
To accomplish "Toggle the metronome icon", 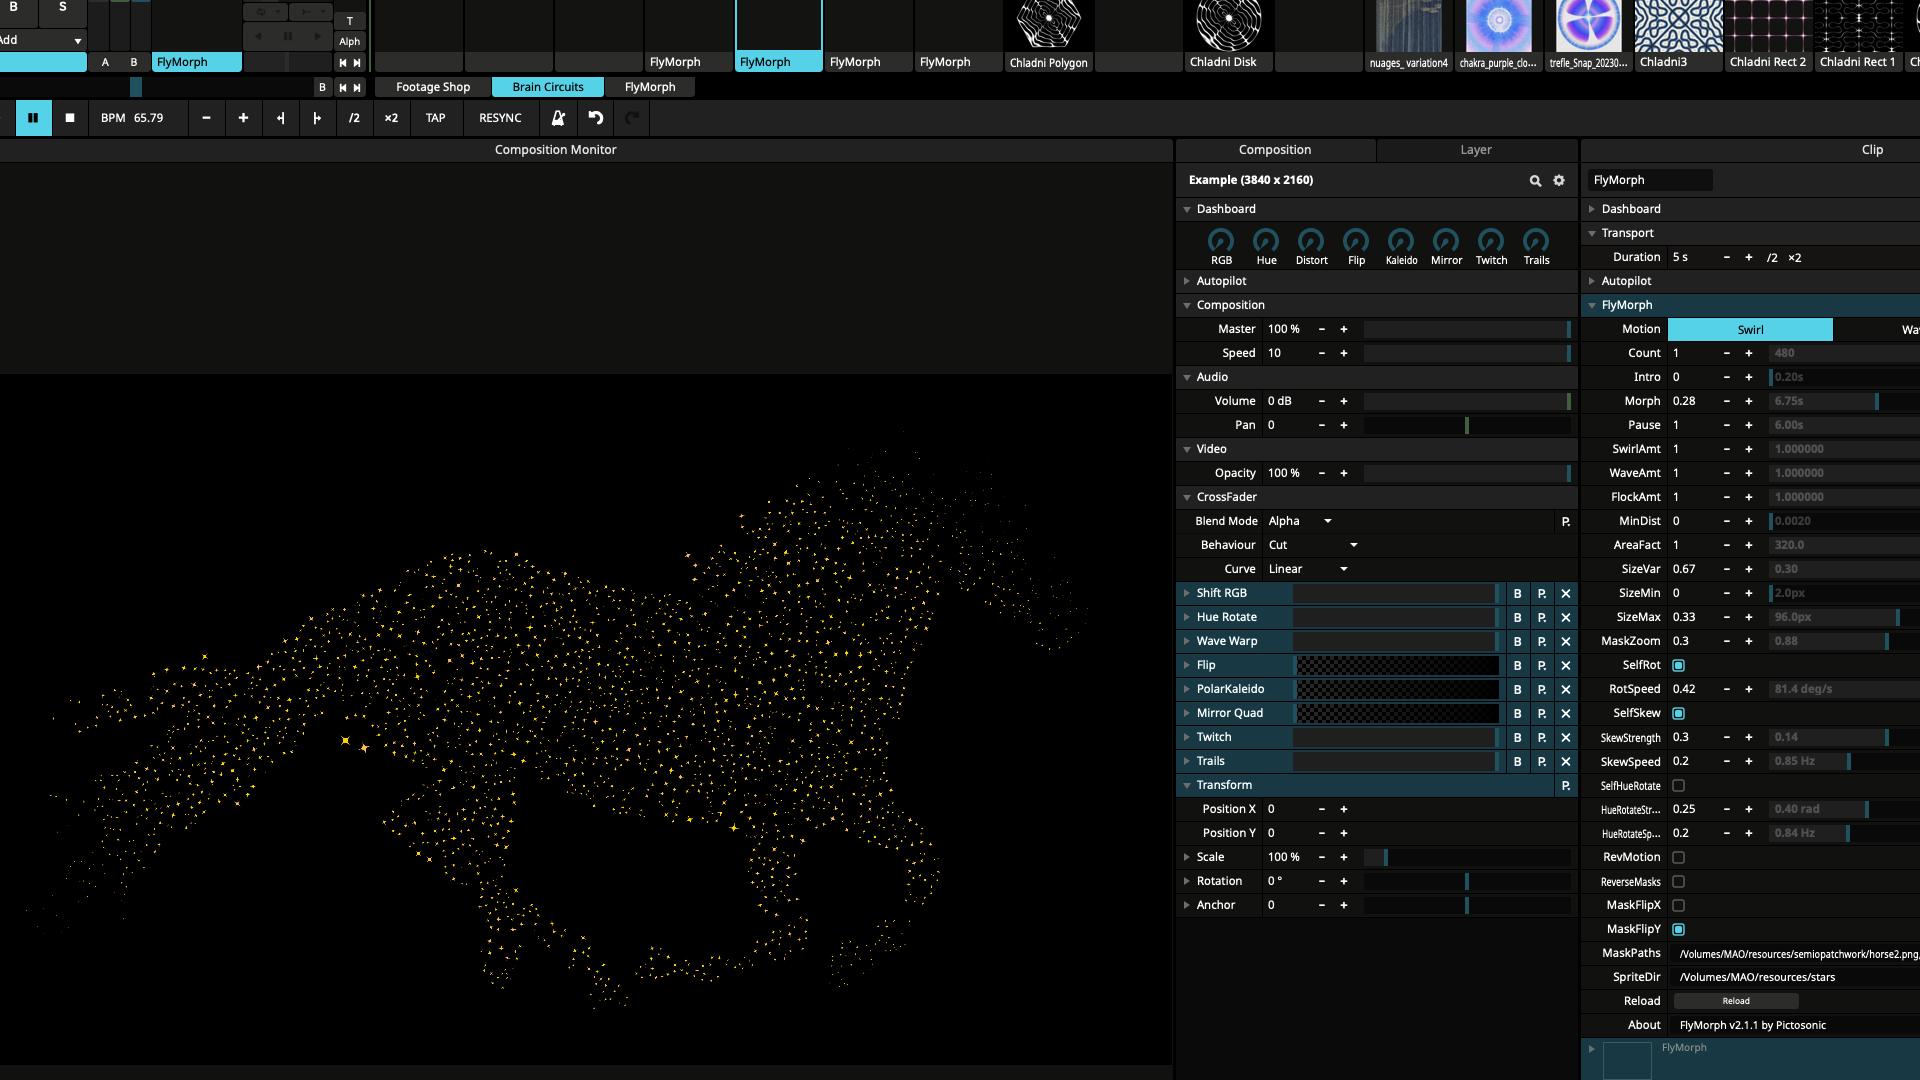I will coord(558,118).
